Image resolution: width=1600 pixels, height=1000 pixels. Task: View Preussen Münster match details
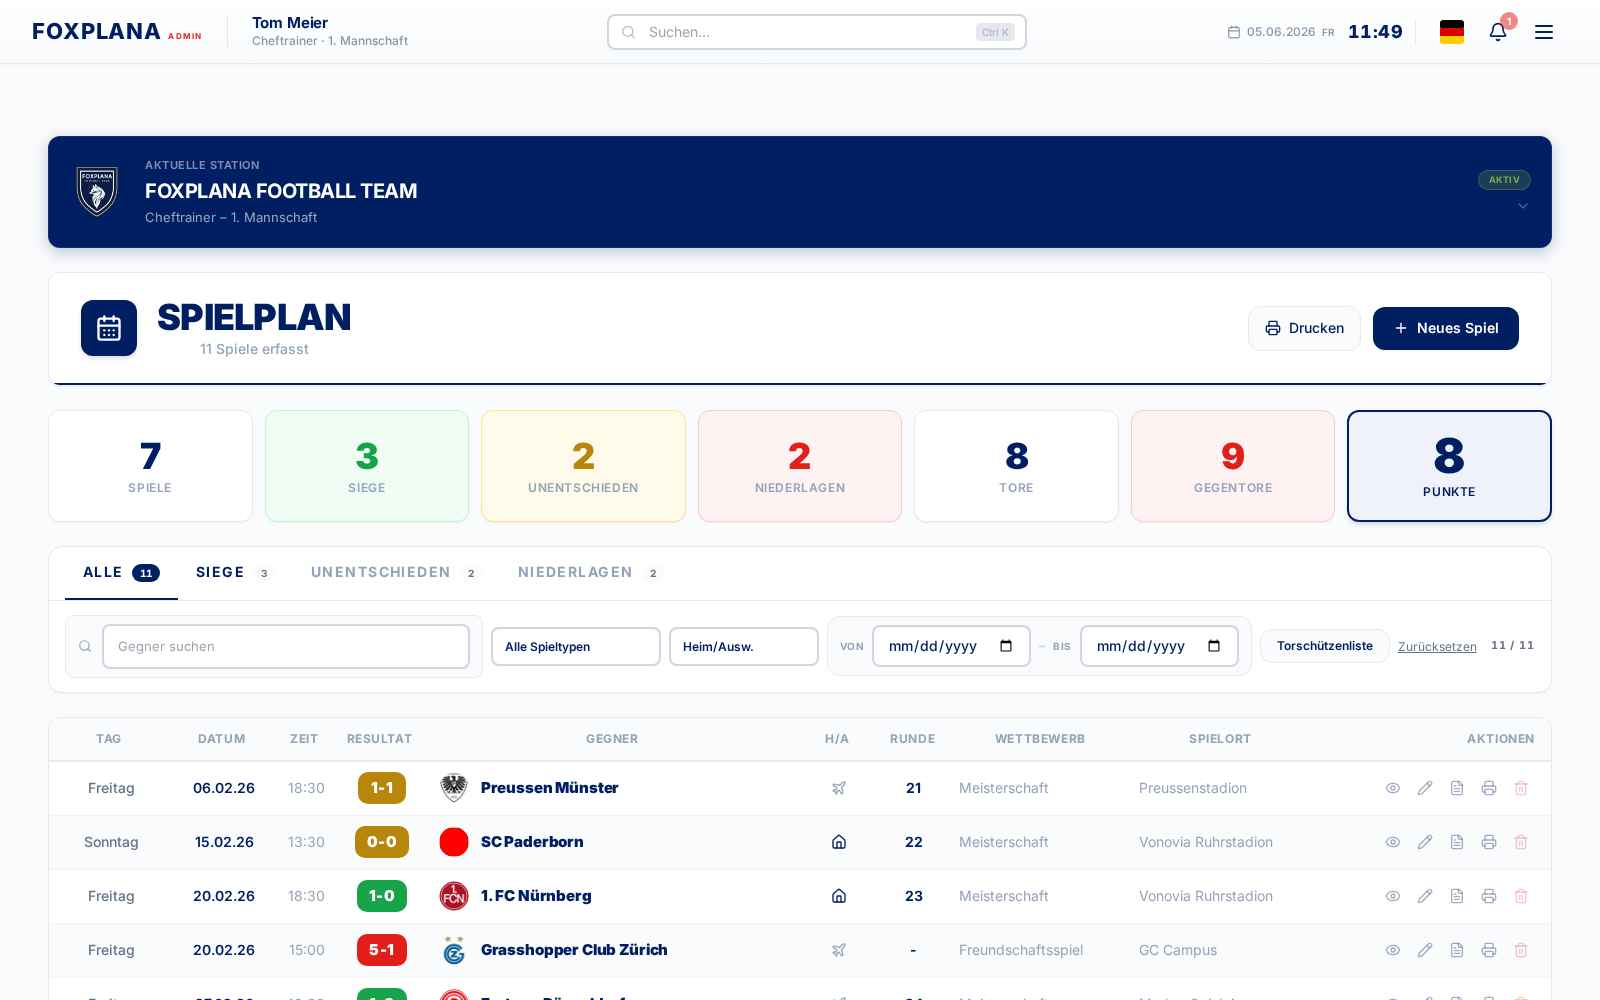pyautogui.click(x=1393, y=788)
